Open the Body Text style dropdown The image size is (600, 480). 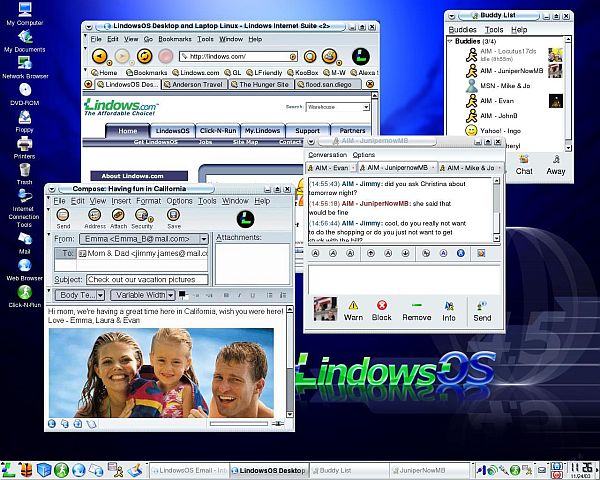point(100,295)
